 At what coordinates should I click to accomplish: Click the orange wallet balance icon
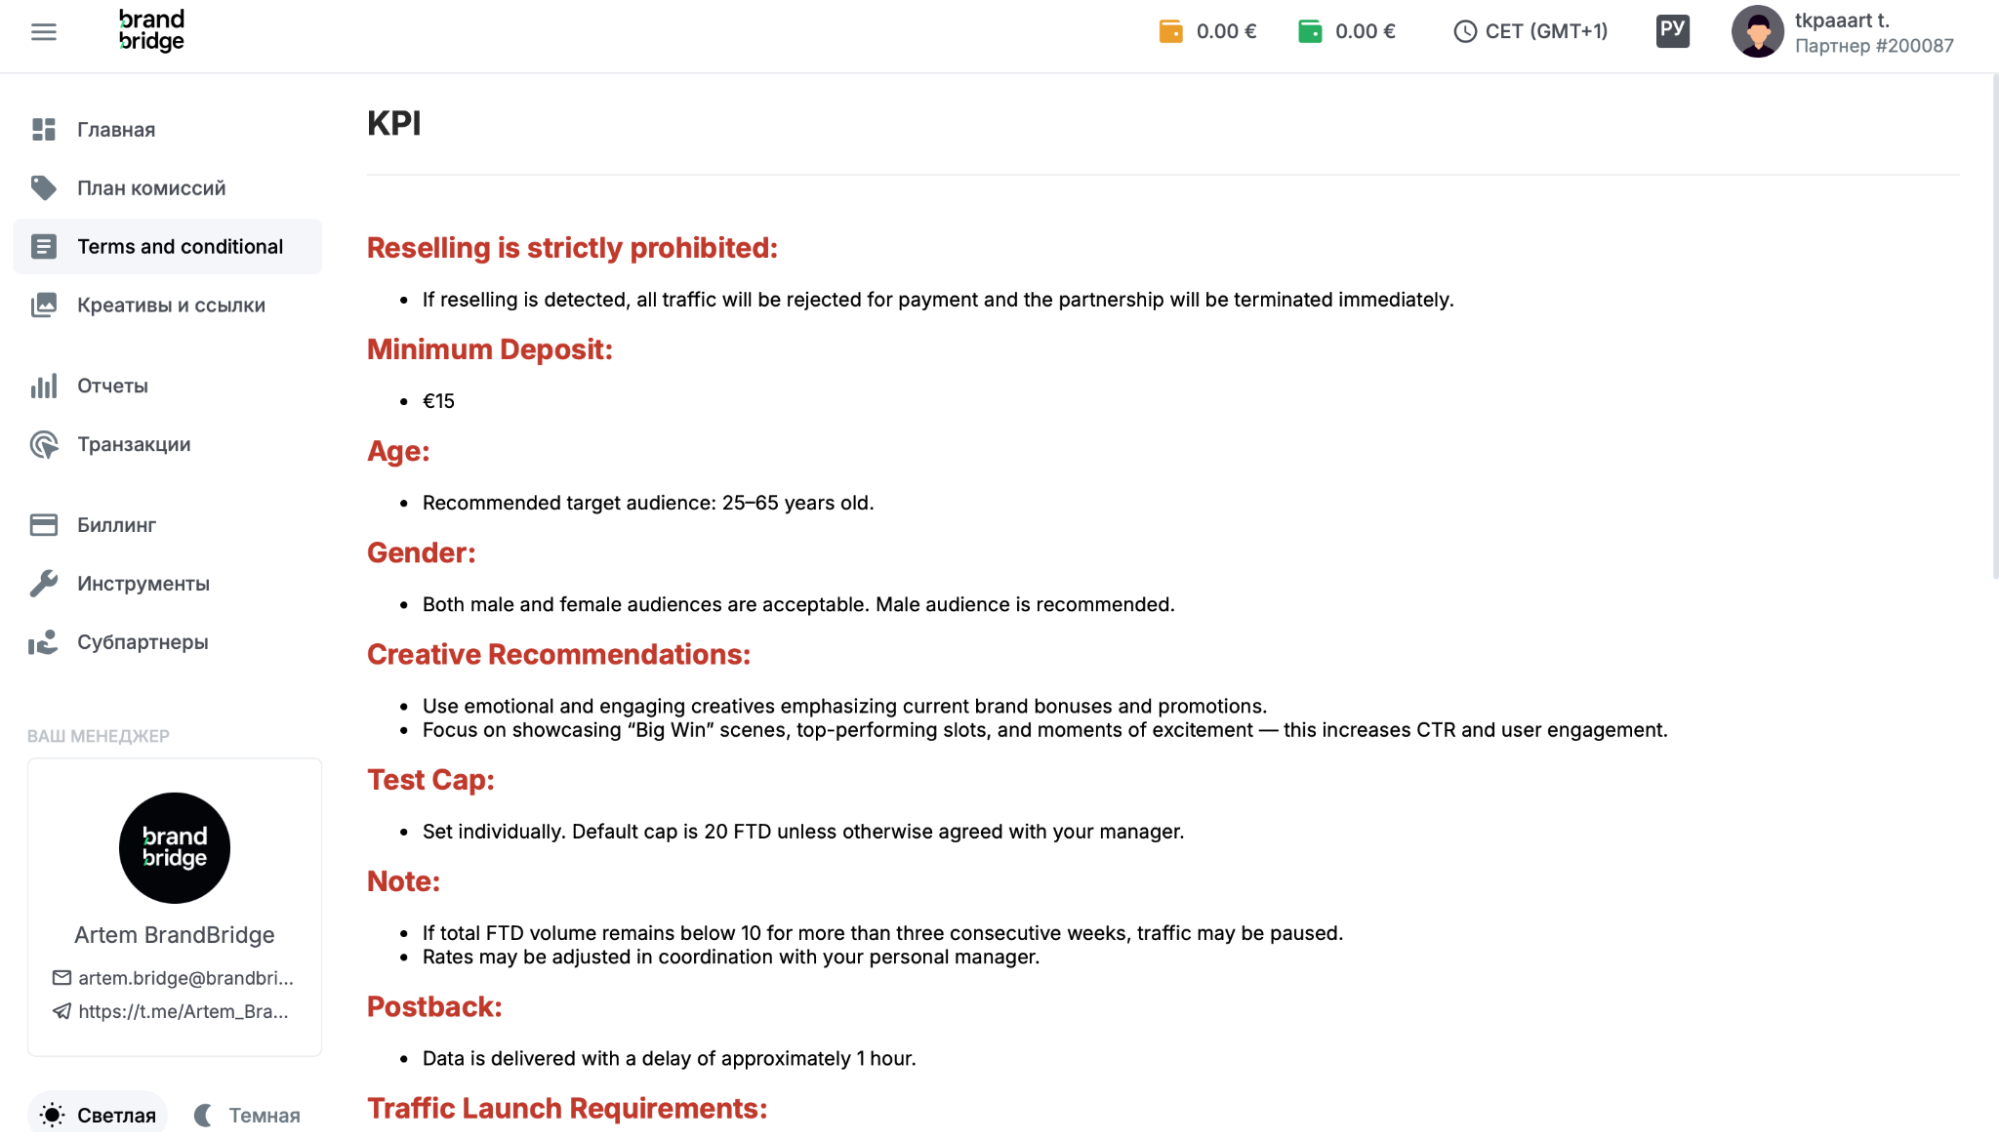pyautogui.click(x=1170, y=31)
